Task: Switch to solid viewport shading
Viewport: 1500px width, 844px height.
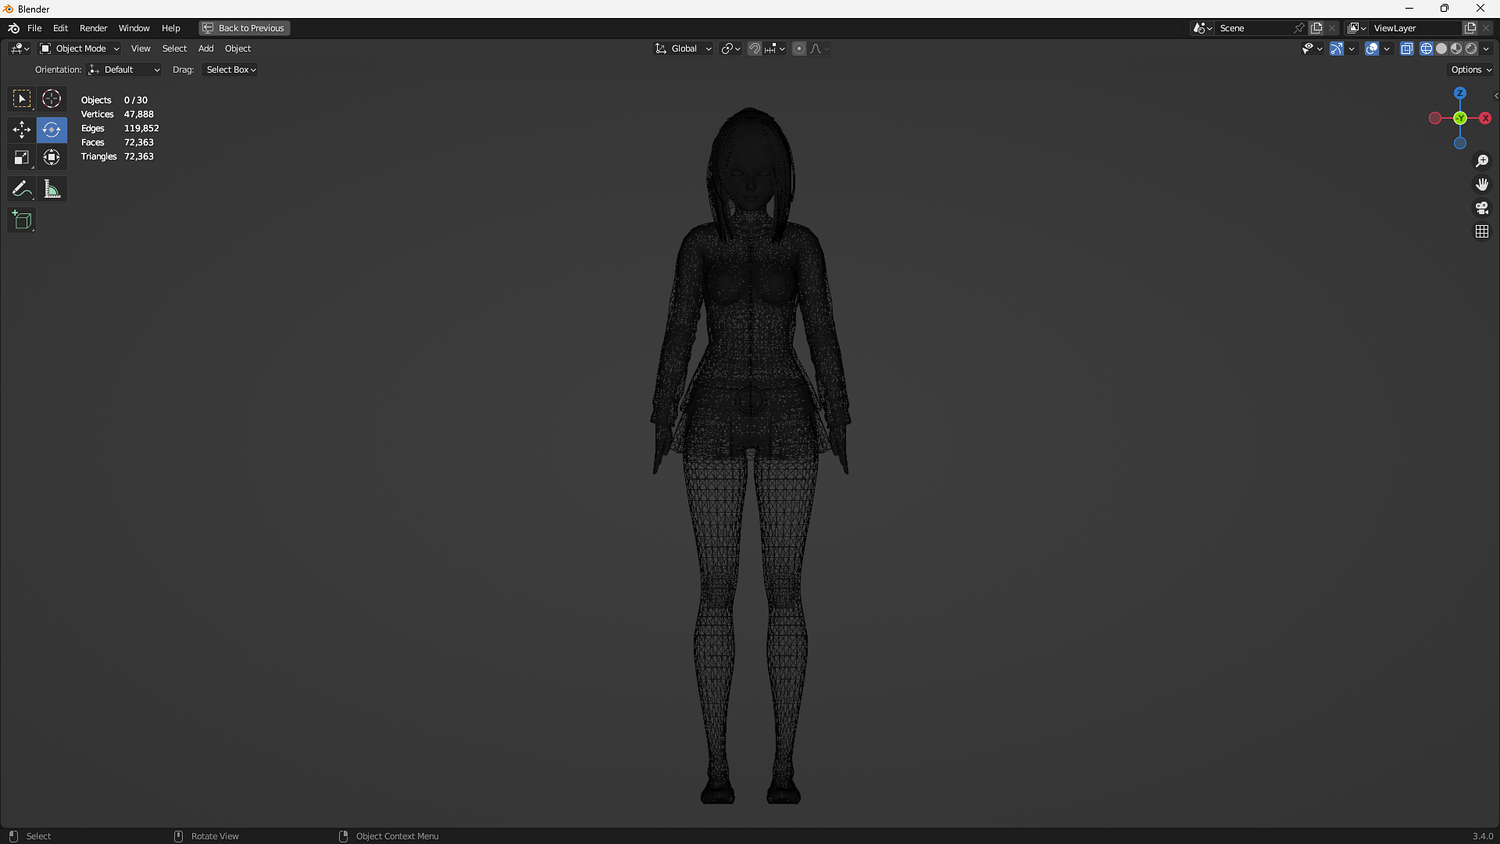Action: pos(1441,49)
